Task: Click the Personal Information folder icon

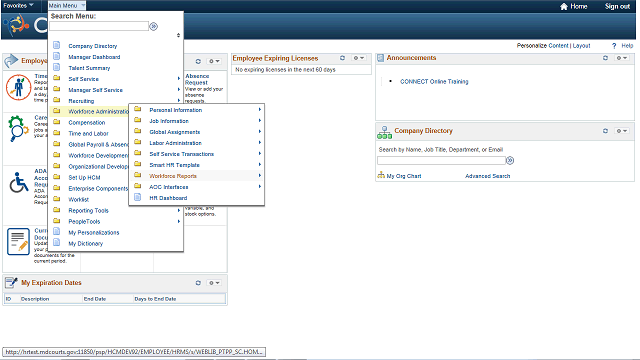Action: [138, 109]
